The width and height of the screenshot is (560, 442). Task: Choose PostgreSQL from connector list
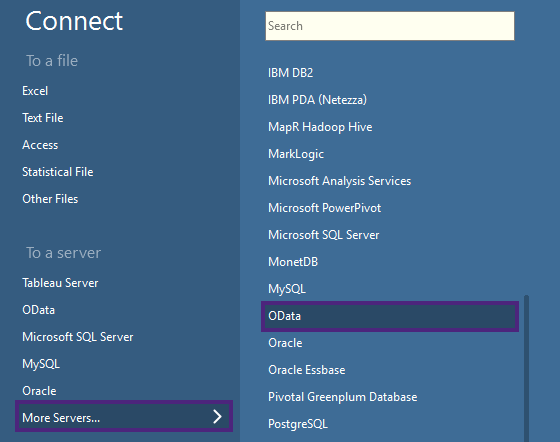[298, 424]
